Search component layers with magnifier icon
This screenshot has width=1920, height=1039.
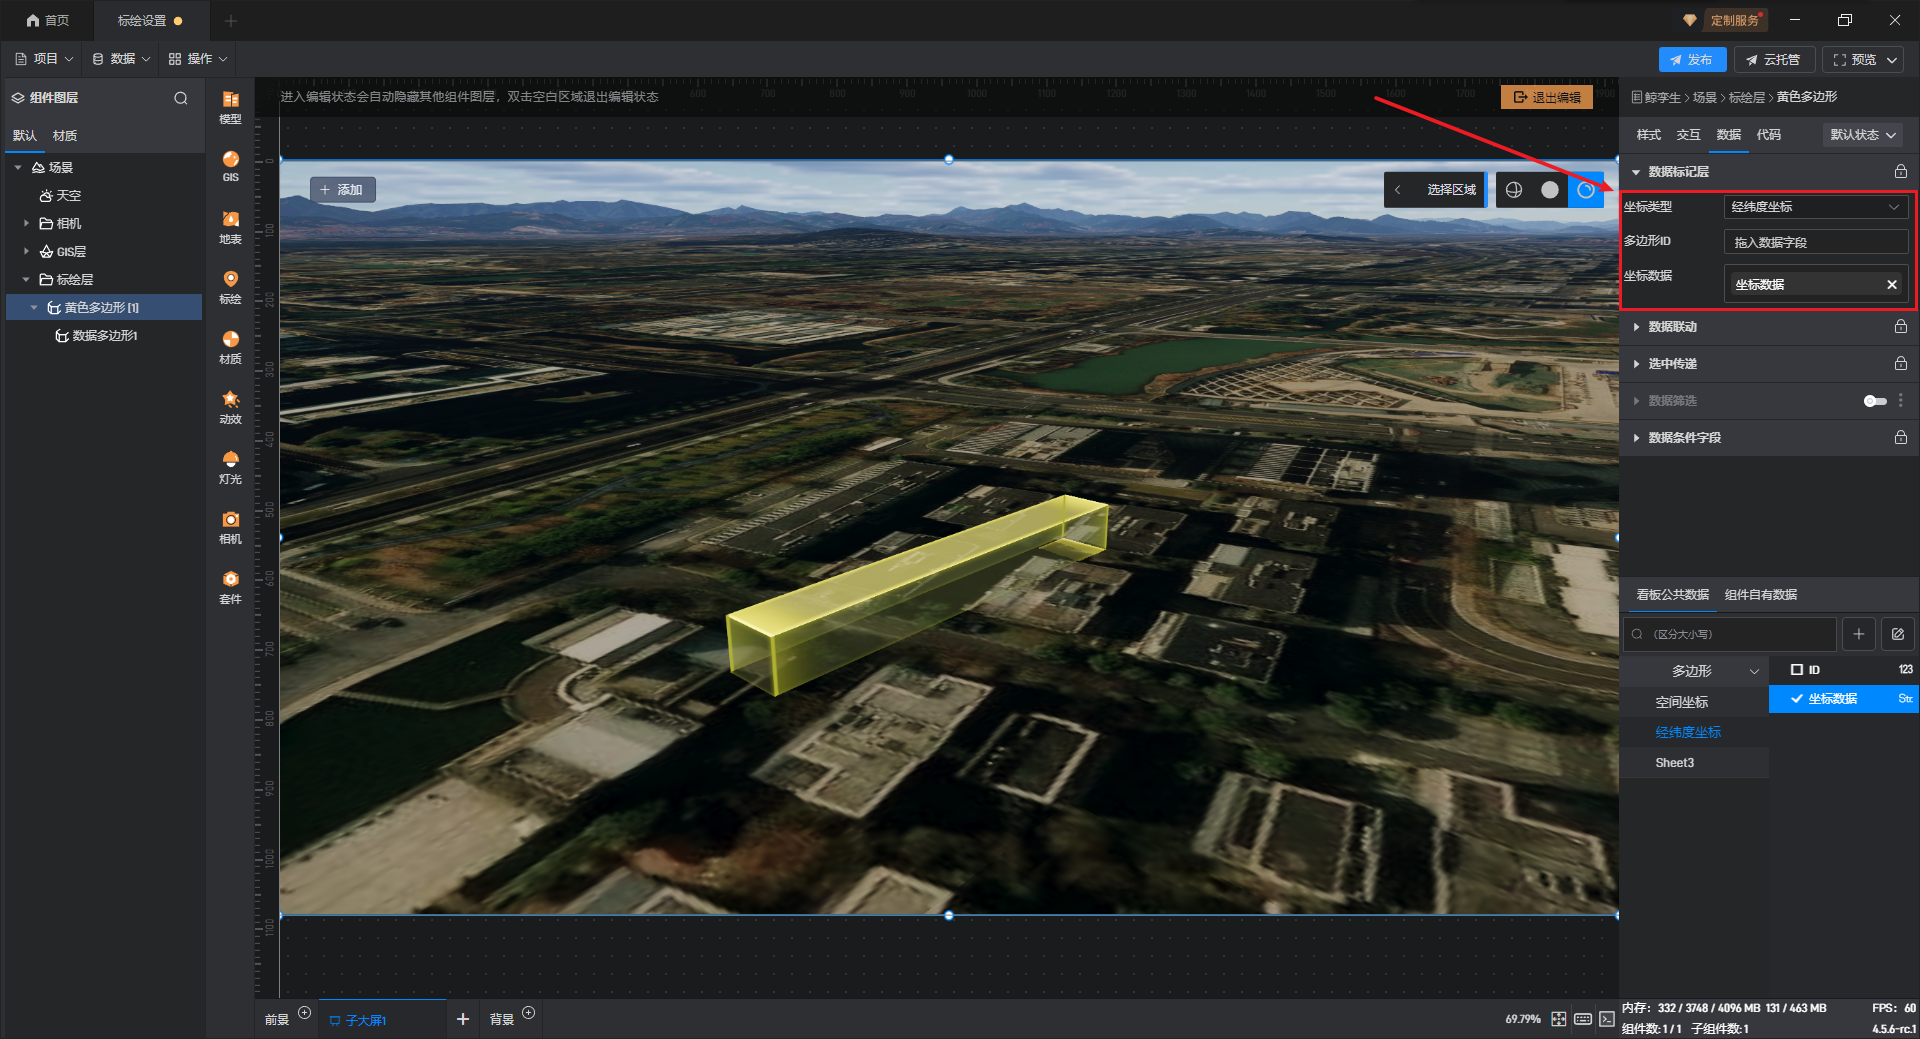(181, 98)
